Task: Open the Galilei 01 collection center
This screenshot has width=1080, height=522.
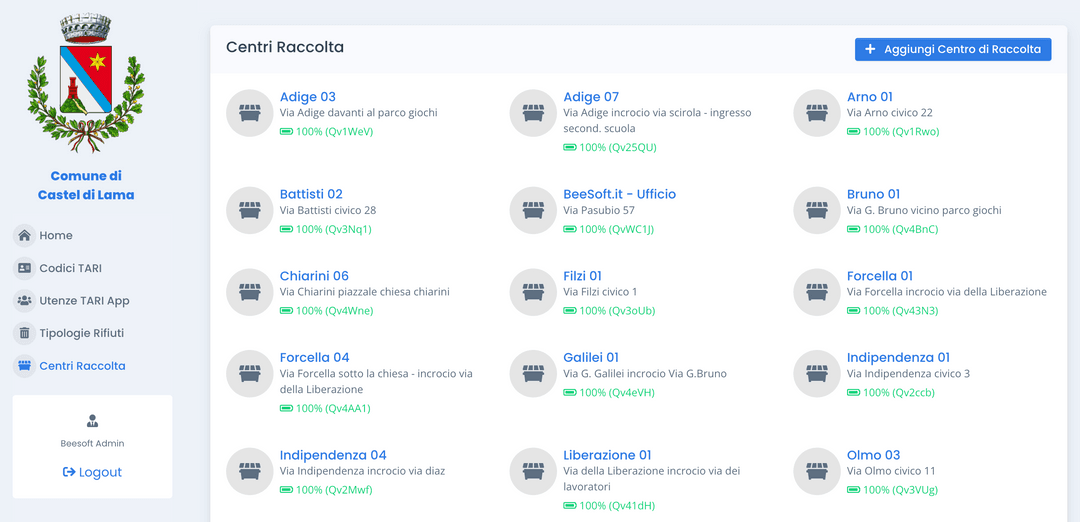Action: [590, 357]
